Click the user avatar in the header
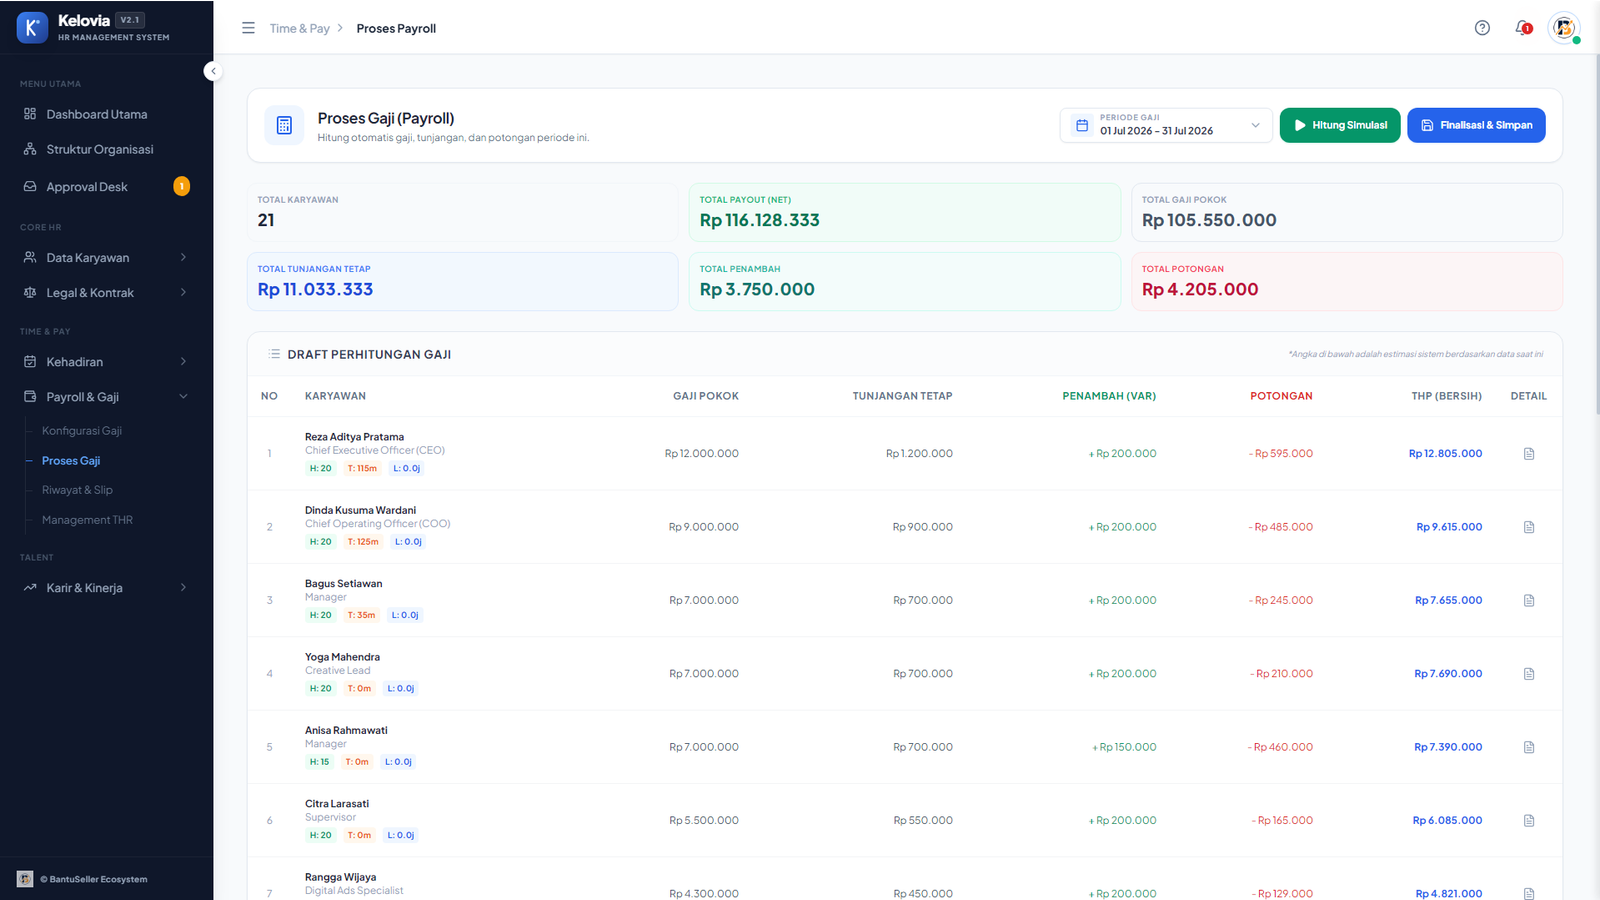This screenshot has height=900, width=1600. tap(1564, 28)
